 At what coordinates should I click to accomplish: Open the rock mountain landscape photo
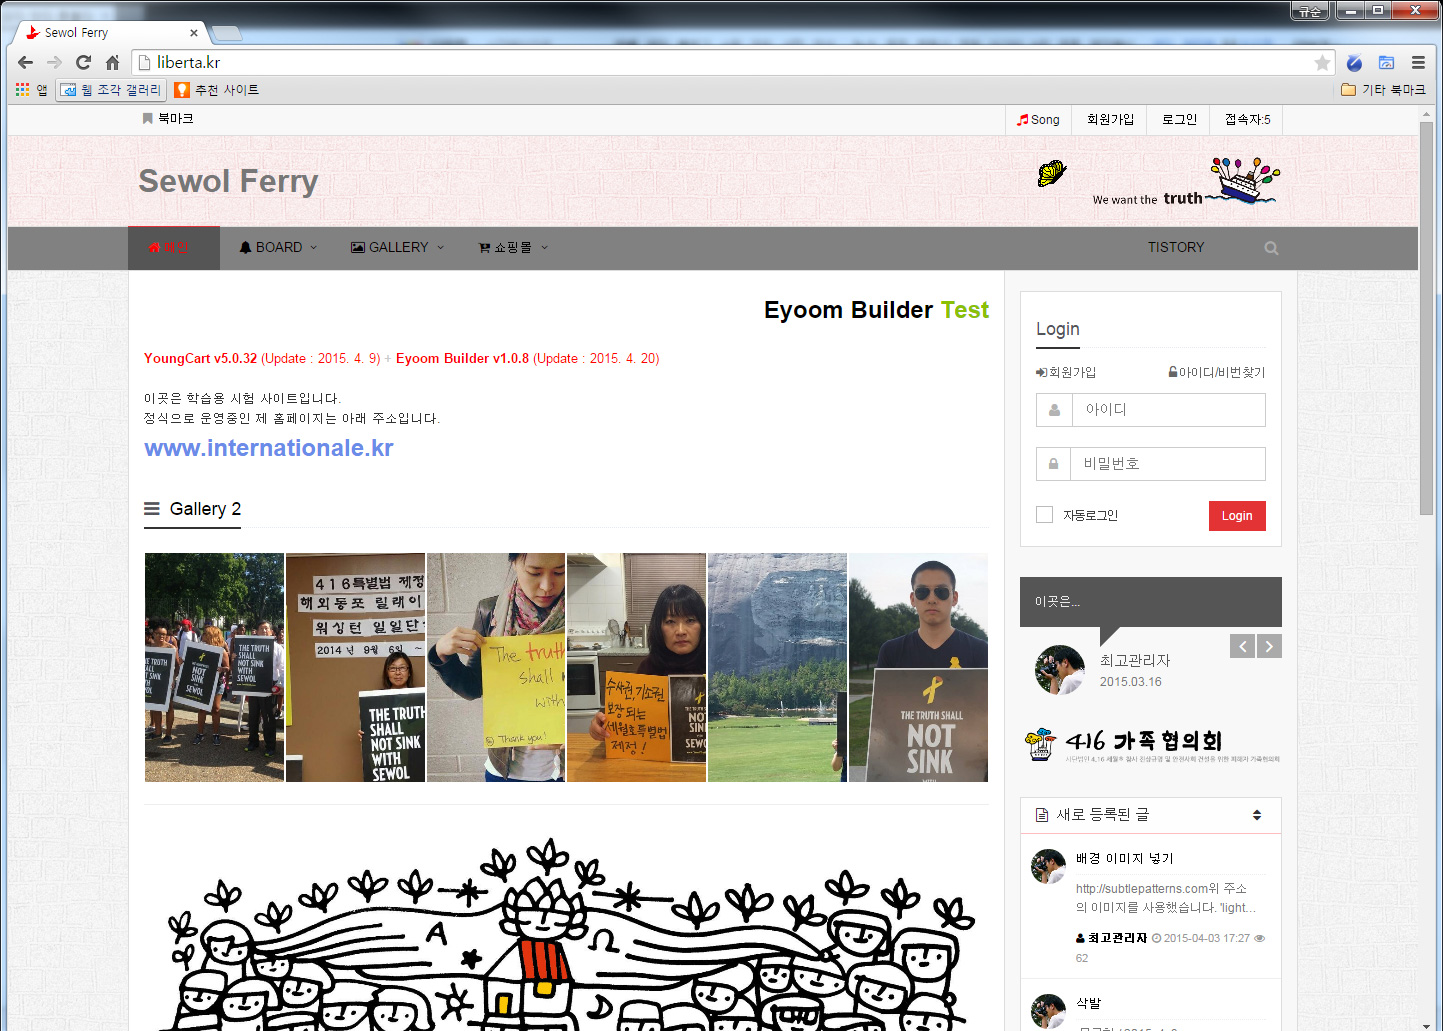(777, 667)
